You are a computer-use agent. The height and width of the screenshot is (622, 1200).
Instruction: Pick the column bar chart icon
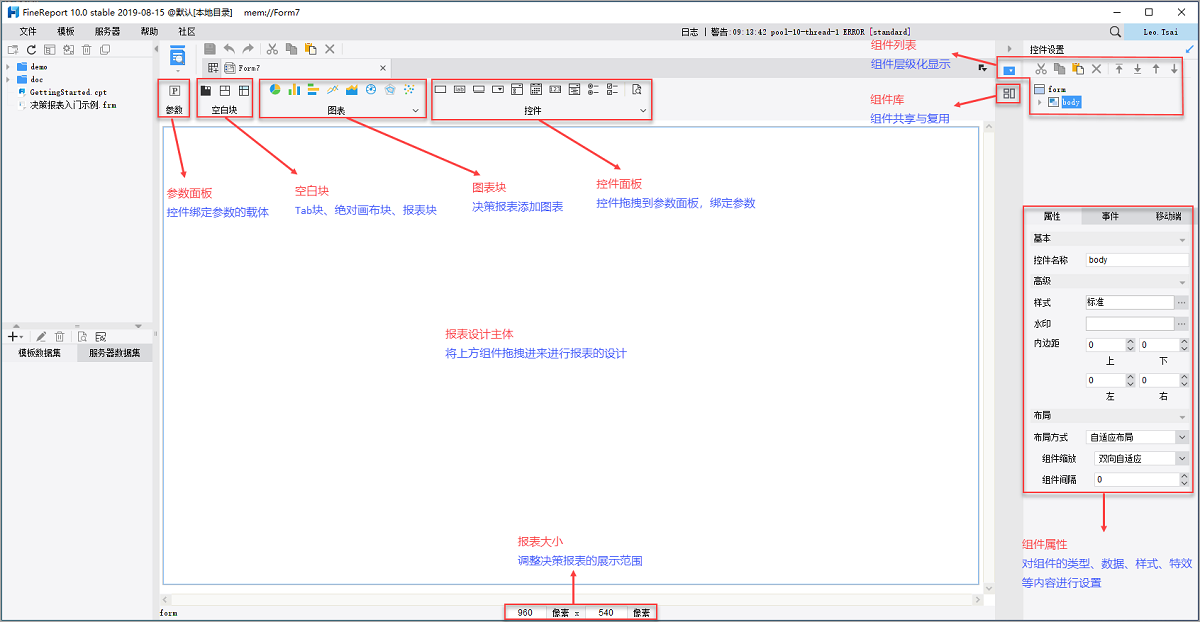tap(294, 90)
